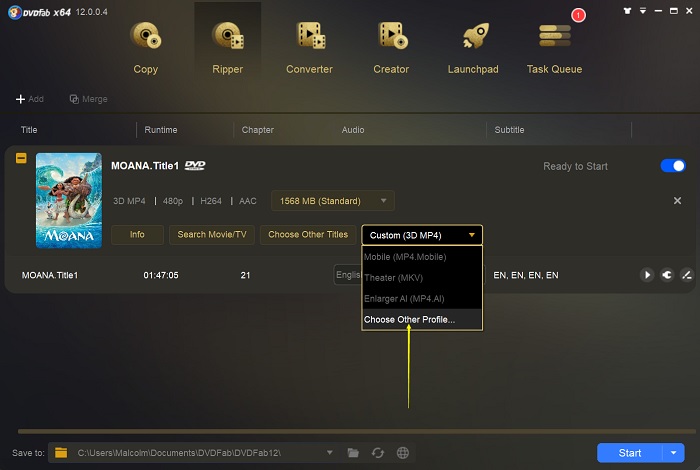Screen dimensions: 700x470
Task: Open Advanced Settings wrench icon
Action: [667, 275]
